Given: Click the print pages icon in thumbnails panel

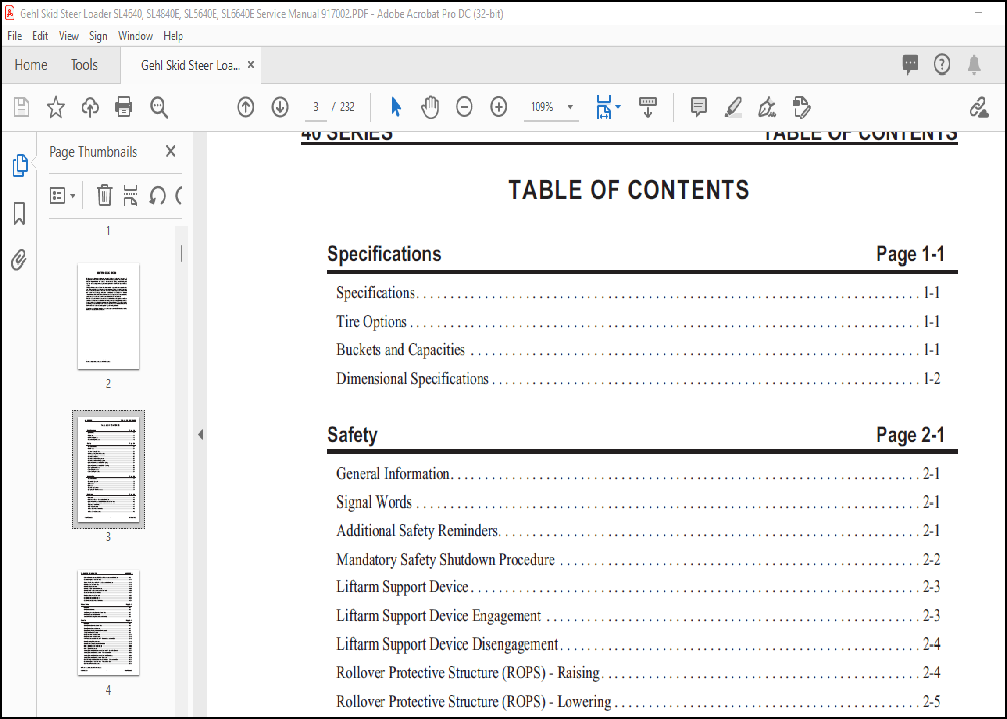Looking at the screenshot, I should click(130, 195).
